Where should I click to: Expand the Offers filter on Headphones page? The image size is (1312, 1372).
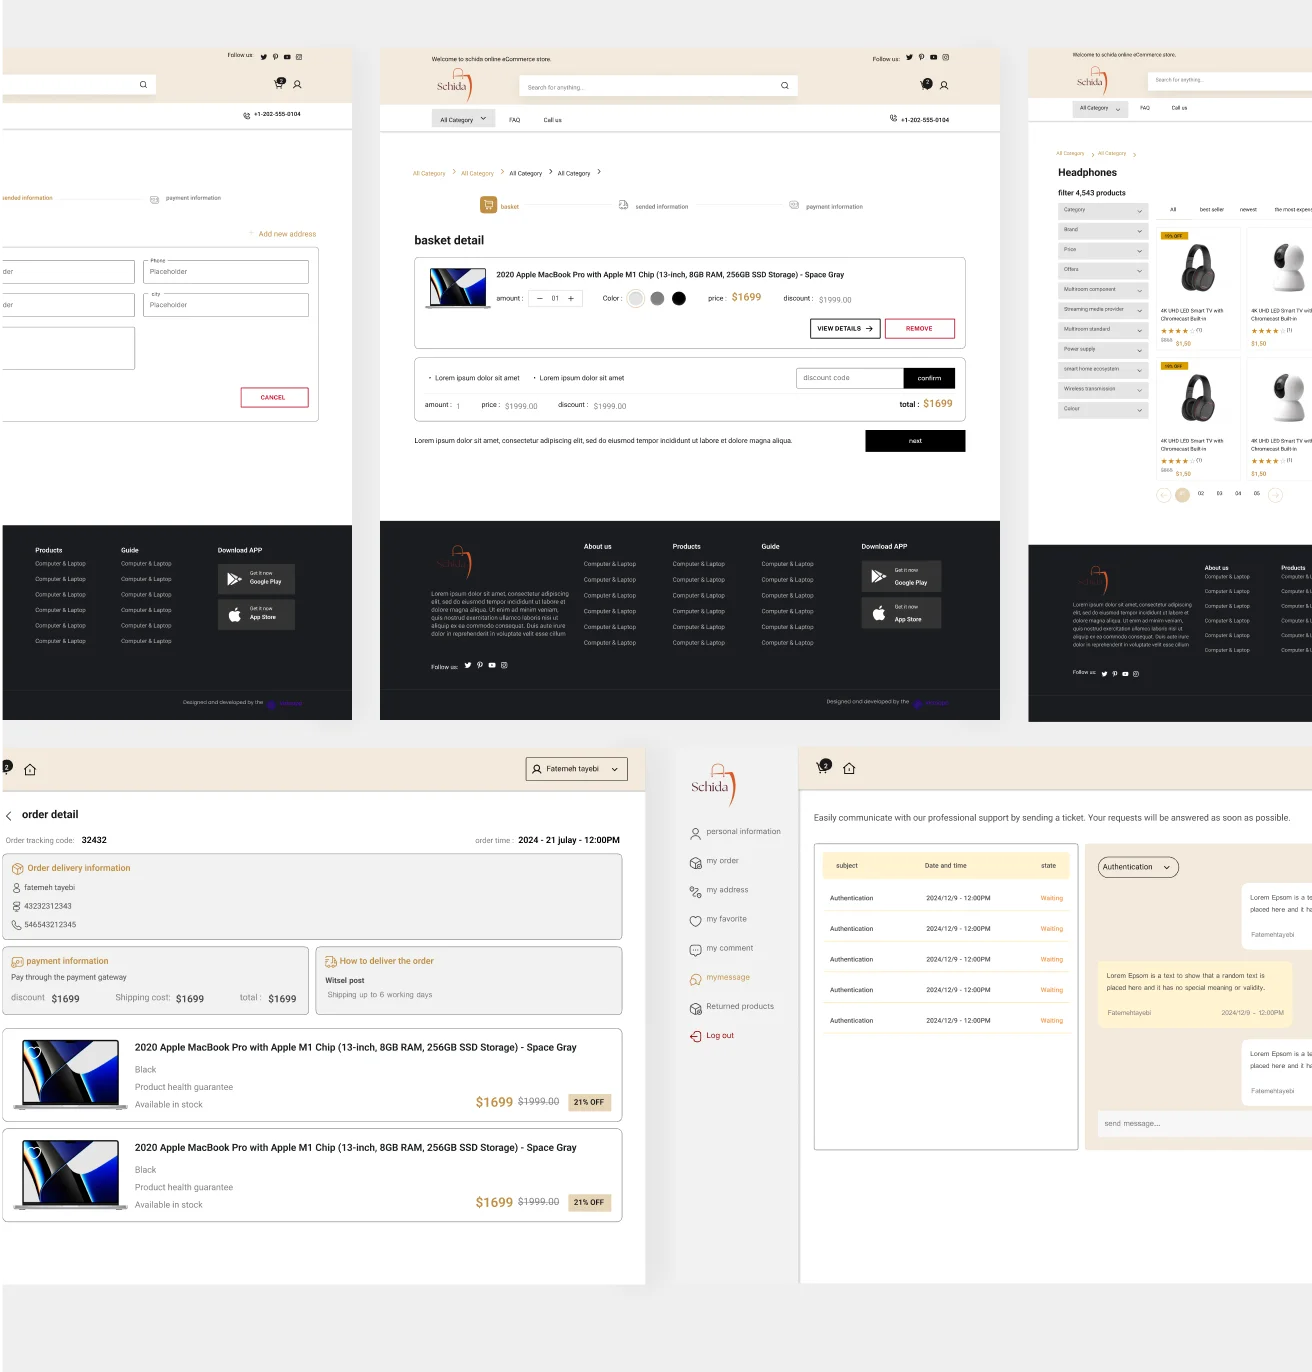pos(1103,270)
